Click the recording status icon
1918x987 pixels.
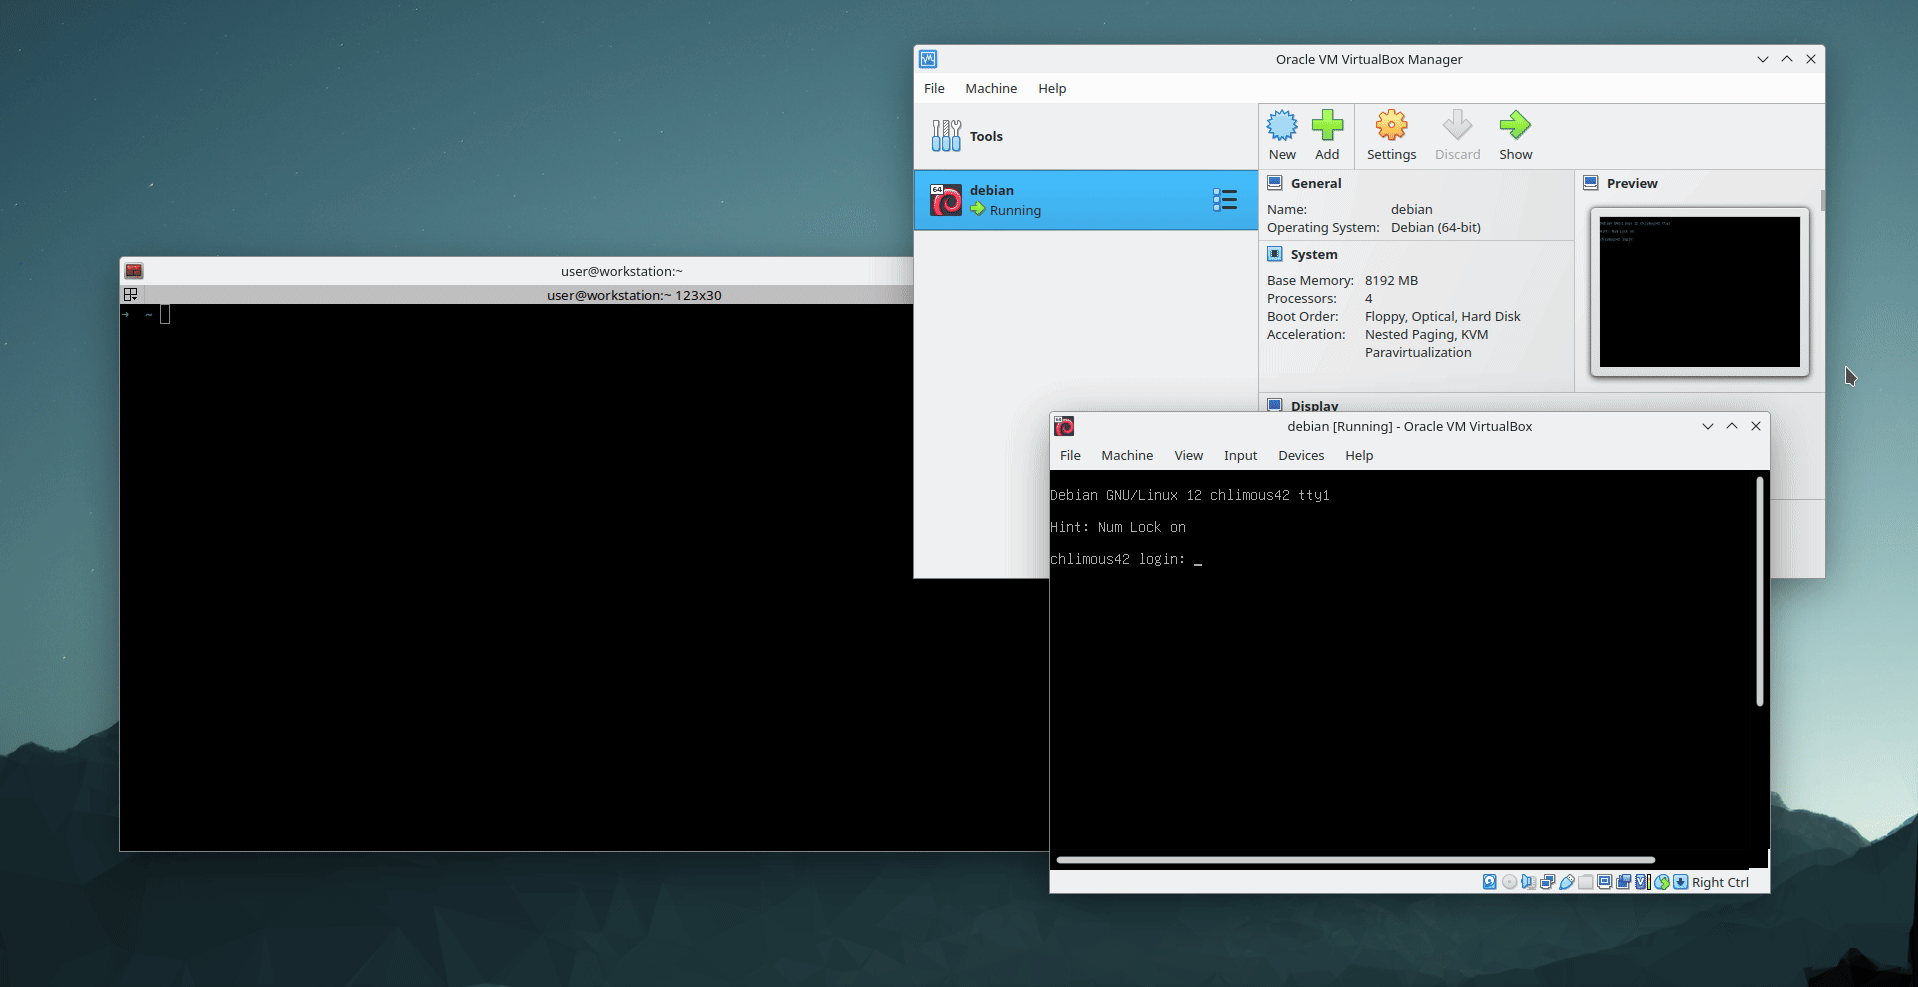tap(1624, 882)
